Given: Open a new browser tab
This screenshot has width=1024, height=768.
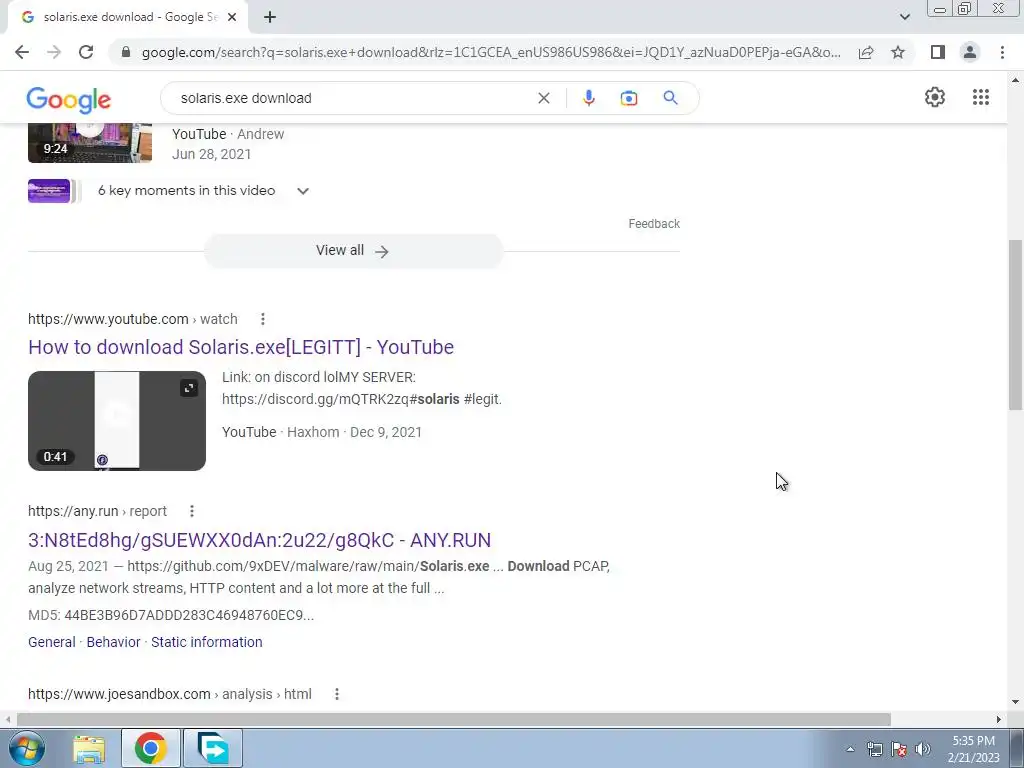Looking at the screenshot, I should pyautogui.click(x=270, y=17).
